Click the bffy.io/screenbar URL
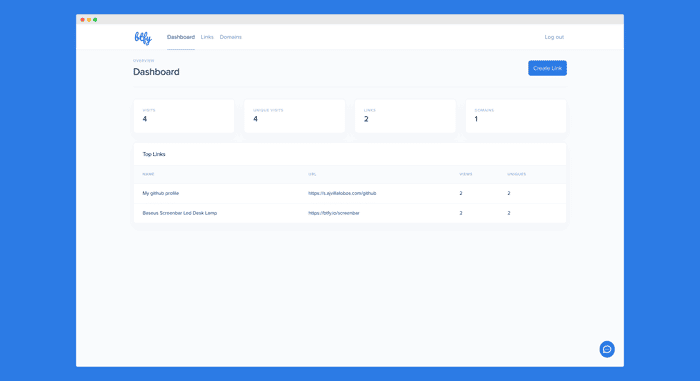Viewport: 700px width, 381px height. tap(333, 213)
